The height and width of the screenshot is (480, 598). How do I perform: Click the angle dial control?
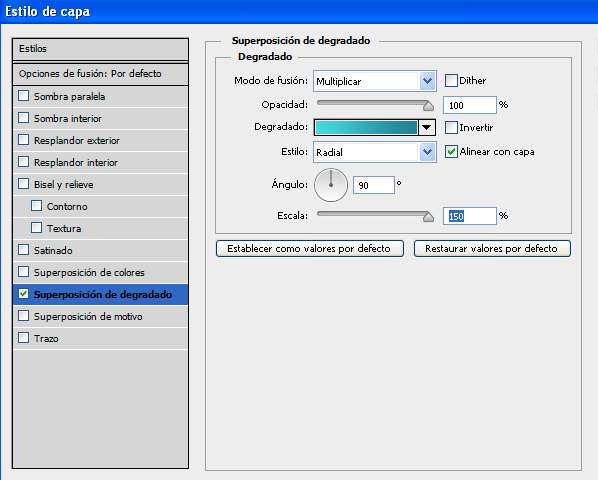point(331,185)
